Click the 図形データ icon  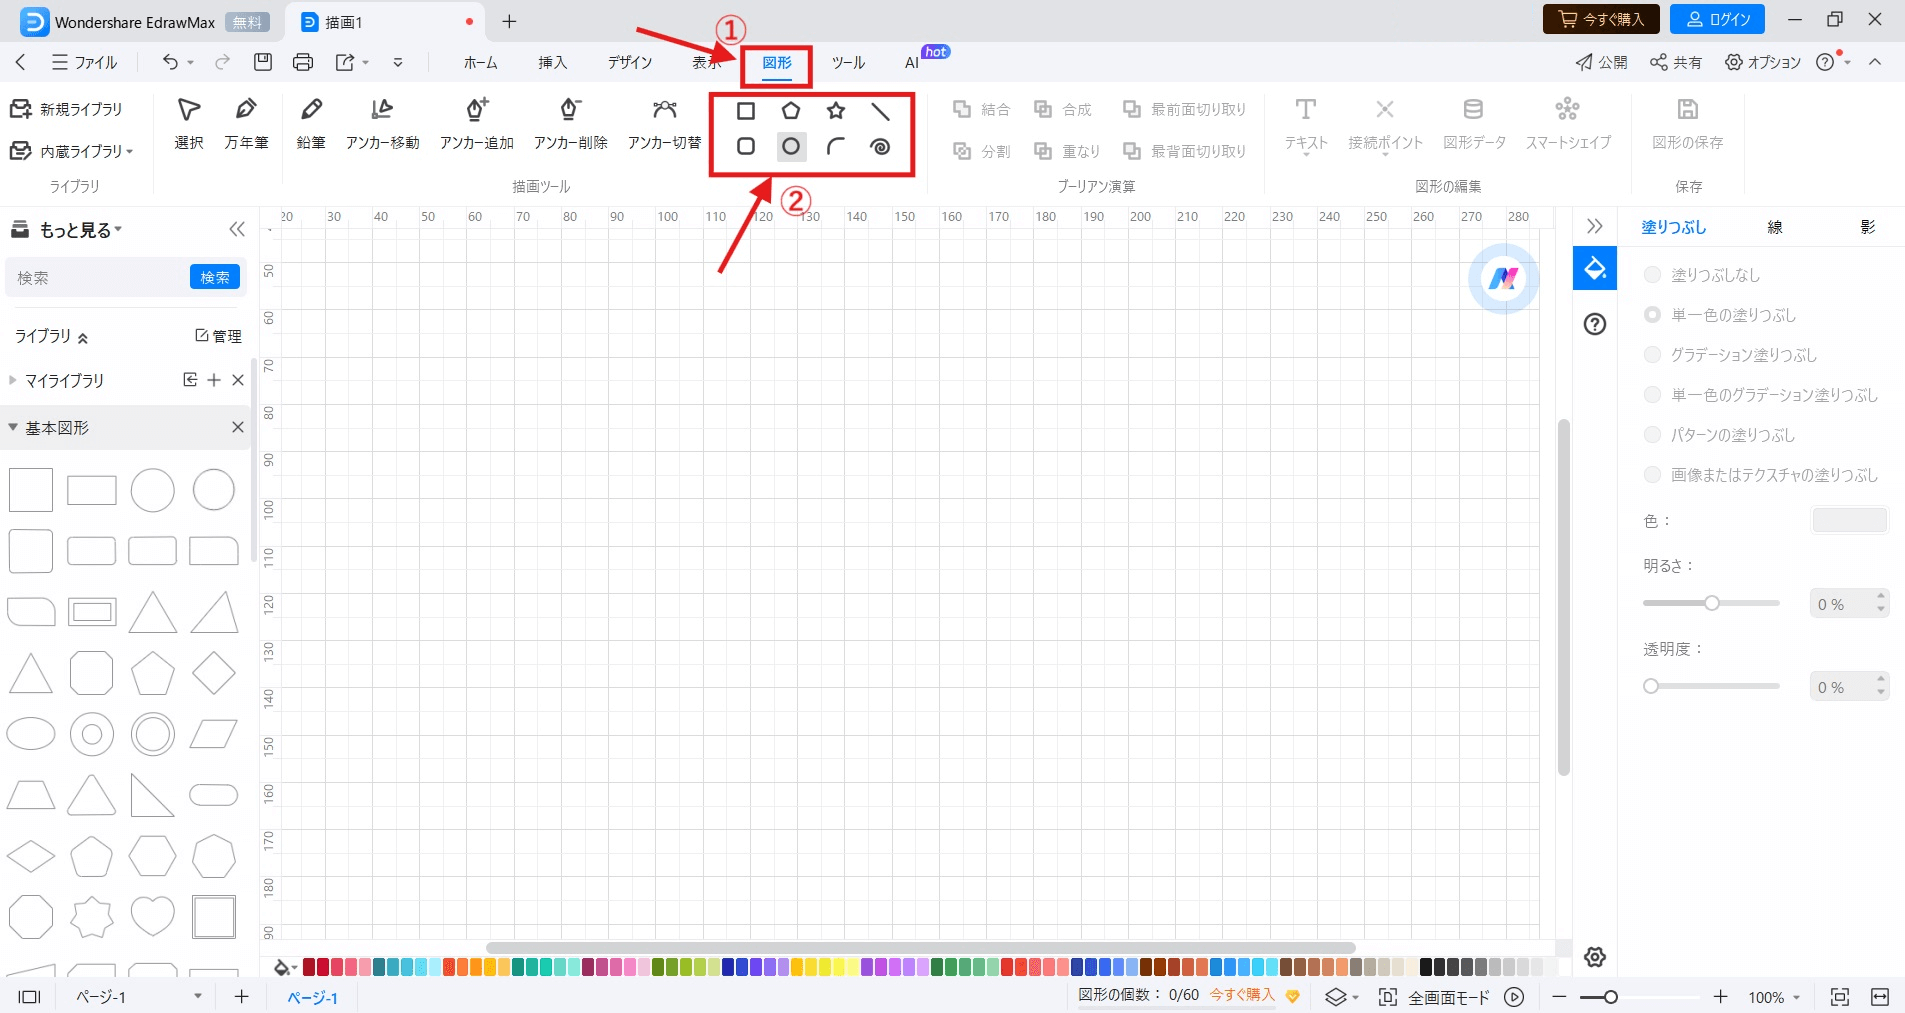pyautogui.click(x=1474, y=124)
